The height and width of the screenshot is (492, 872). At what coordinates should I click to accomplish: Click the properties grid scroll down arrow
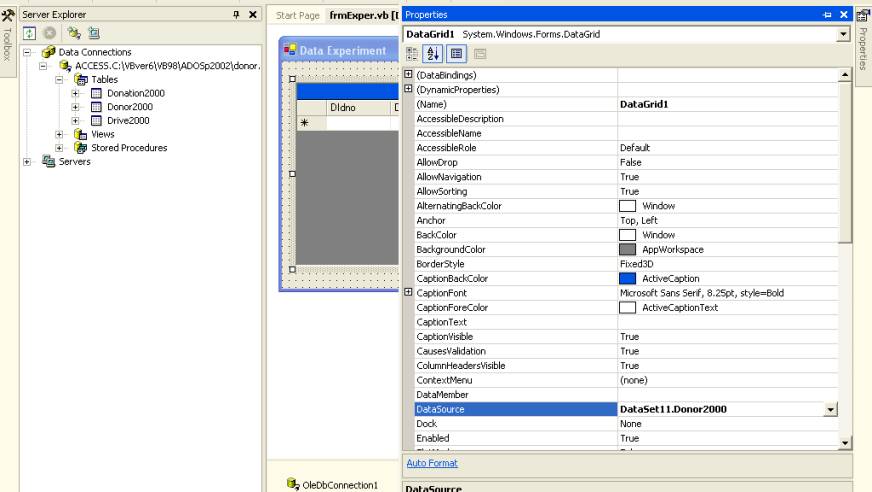(845, 443)
